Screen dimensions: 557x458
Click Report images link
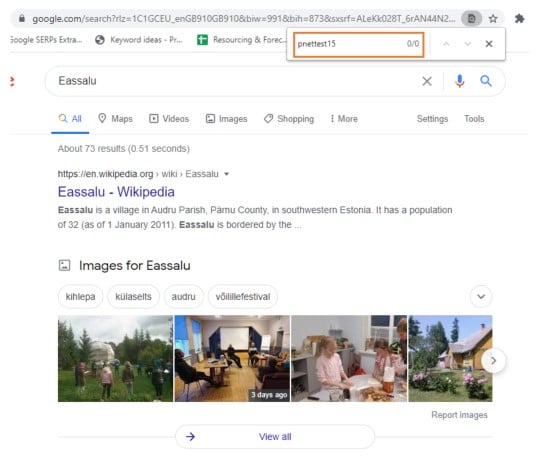pos(459,415)
